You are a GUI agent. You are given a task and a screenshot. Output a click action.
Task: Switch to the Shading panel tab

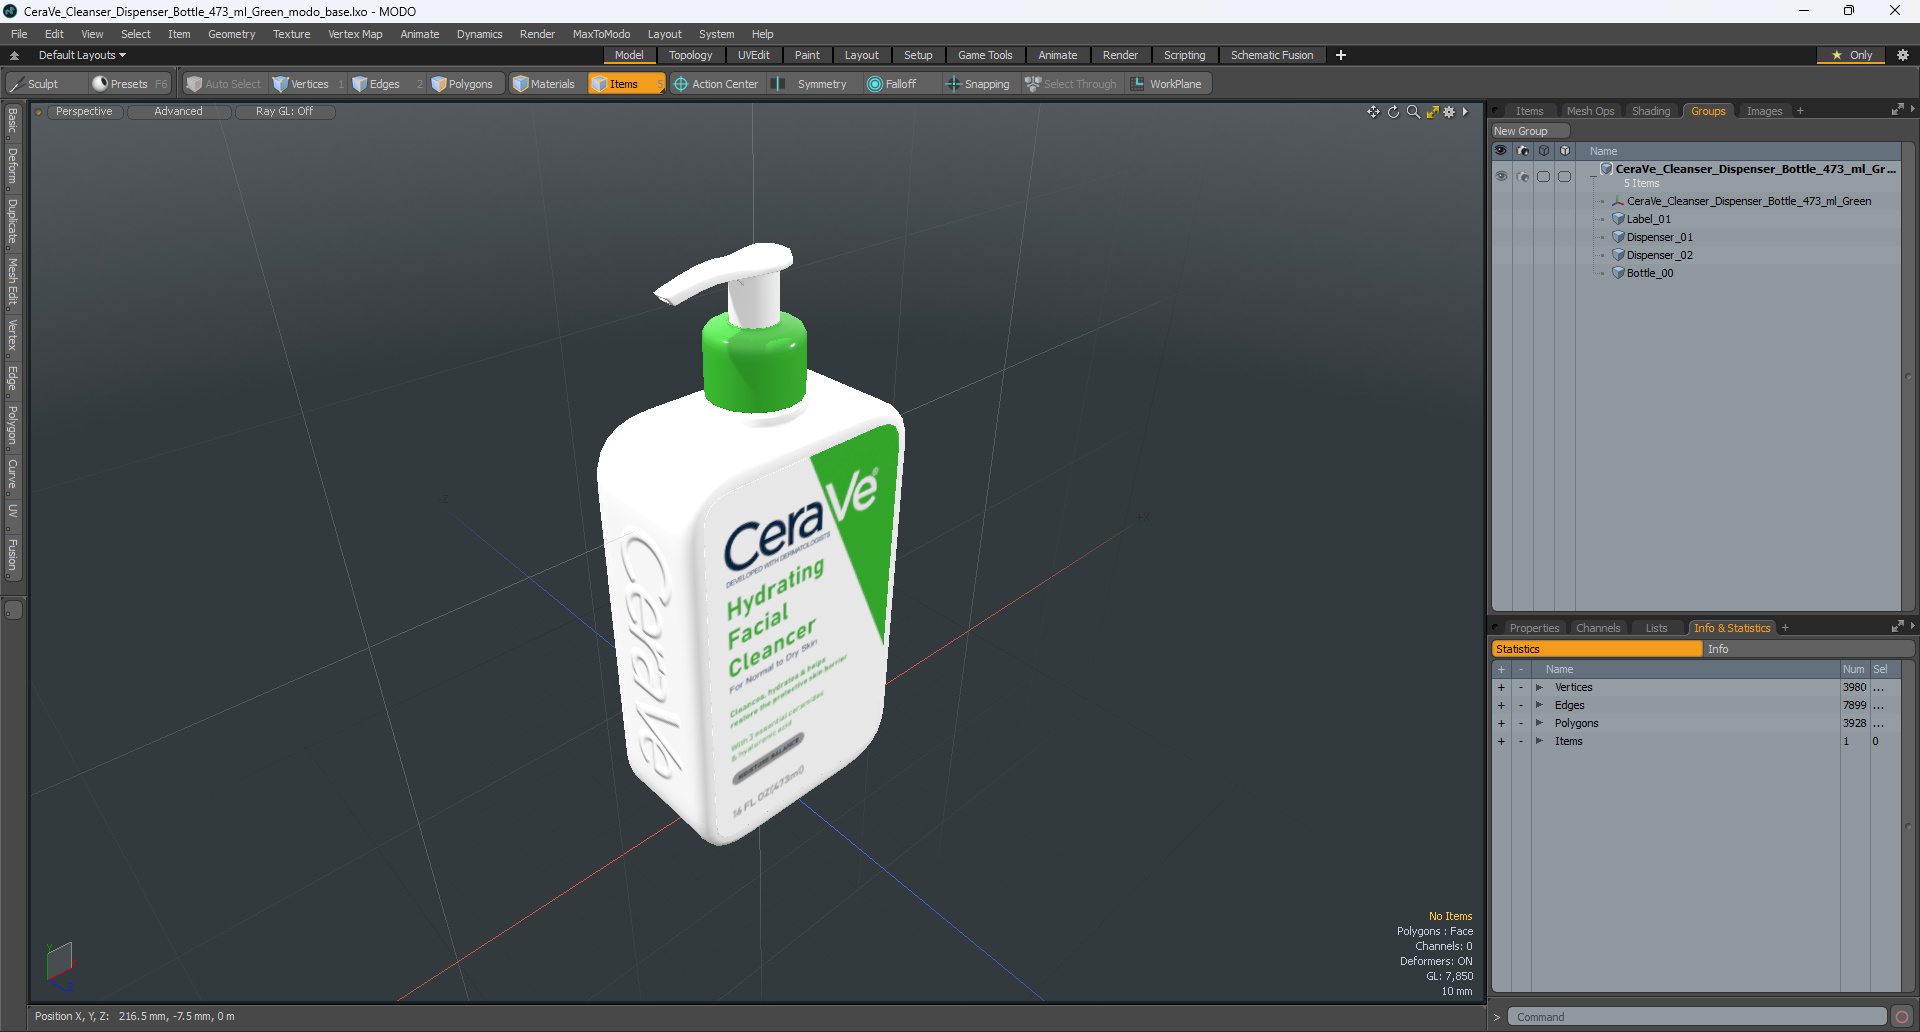click(1651, 111)
